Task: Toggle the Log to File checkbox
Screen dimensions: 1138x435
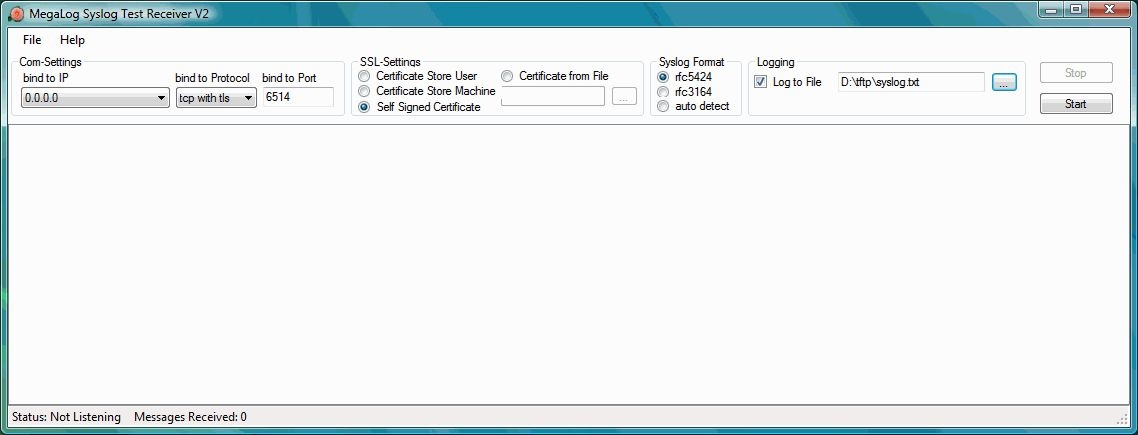Action: click(761, 82)
